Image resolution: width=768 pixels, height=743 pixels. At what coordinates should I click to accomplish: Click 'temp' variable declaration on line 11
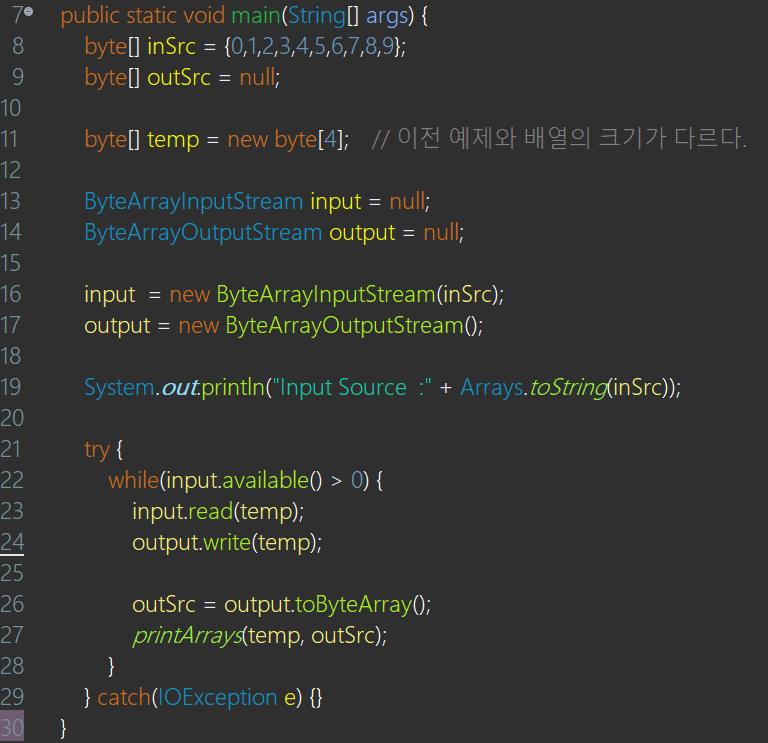pyautogui.click(x=173, y=140)
